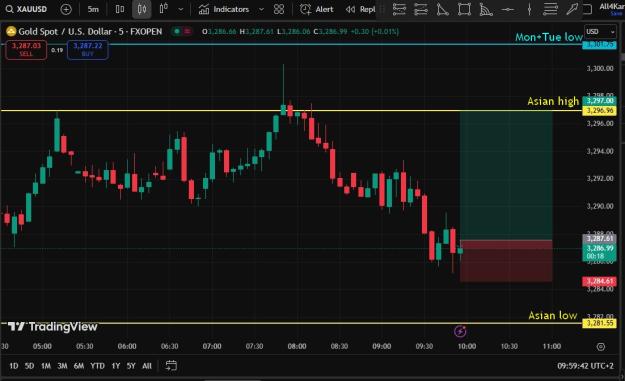Select the Fib Retracement lines tool
625x381 pixels.
pos(550,9)
